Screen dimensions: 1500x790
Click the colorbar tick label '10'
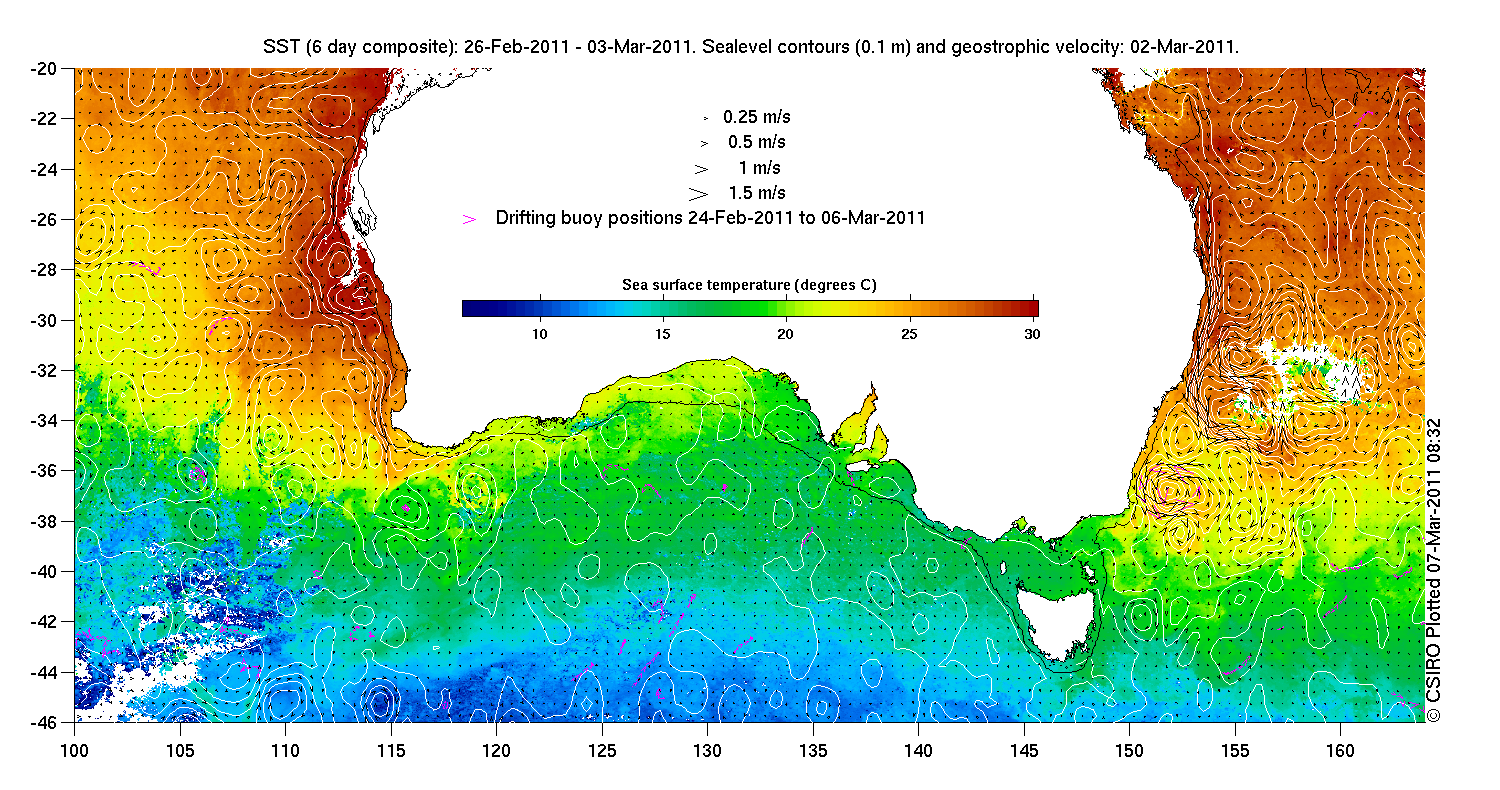pos(539,334)
